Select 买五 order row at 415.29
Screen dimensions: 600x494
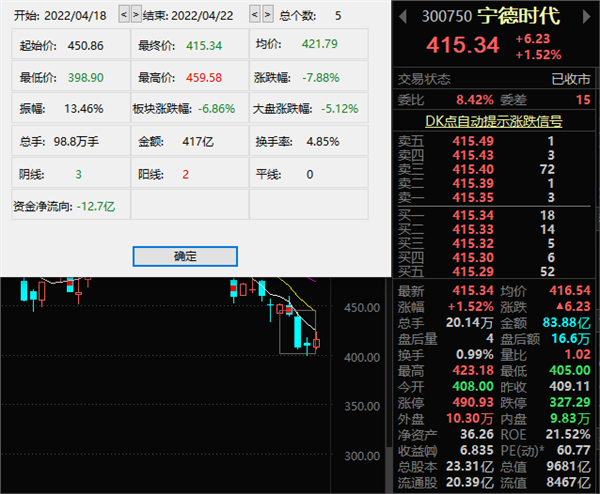click(494, 270)
